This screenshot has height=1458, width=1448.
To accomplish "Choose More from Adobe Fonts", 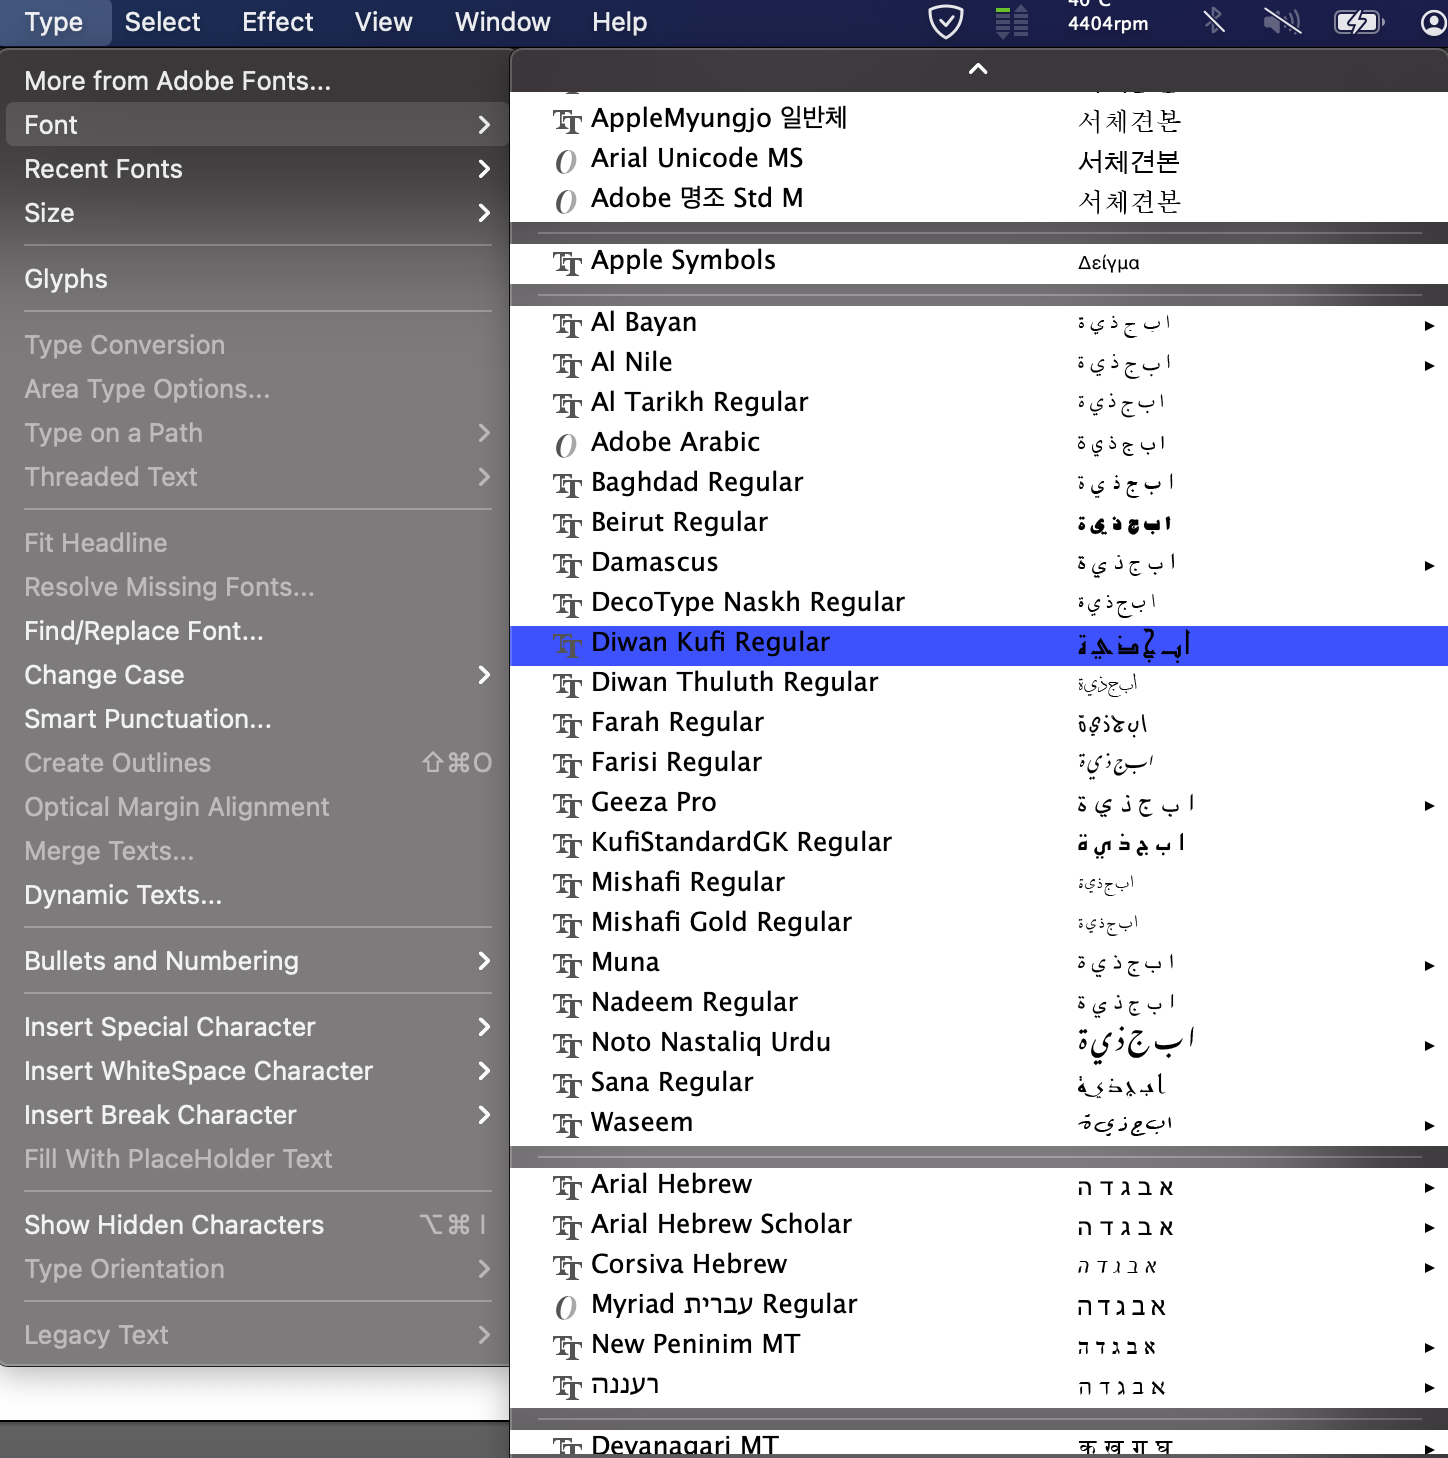I will pos(256,81).
